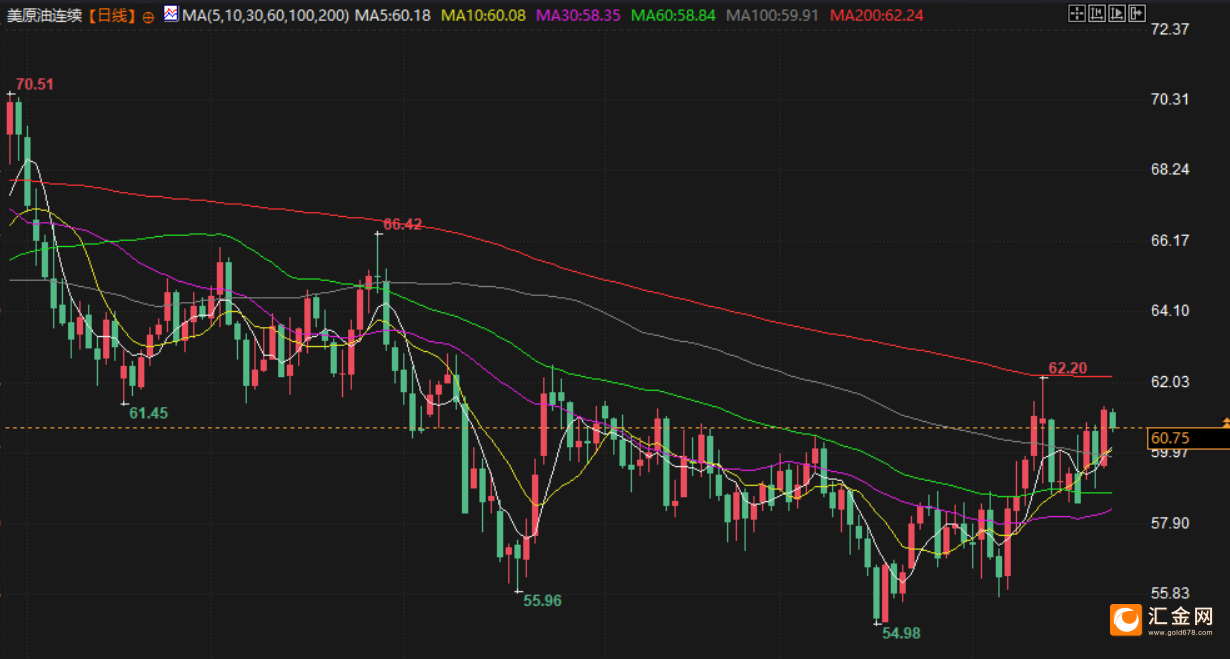
Task: Open the MA indicator chart icon
Action: tap(170, 15)
